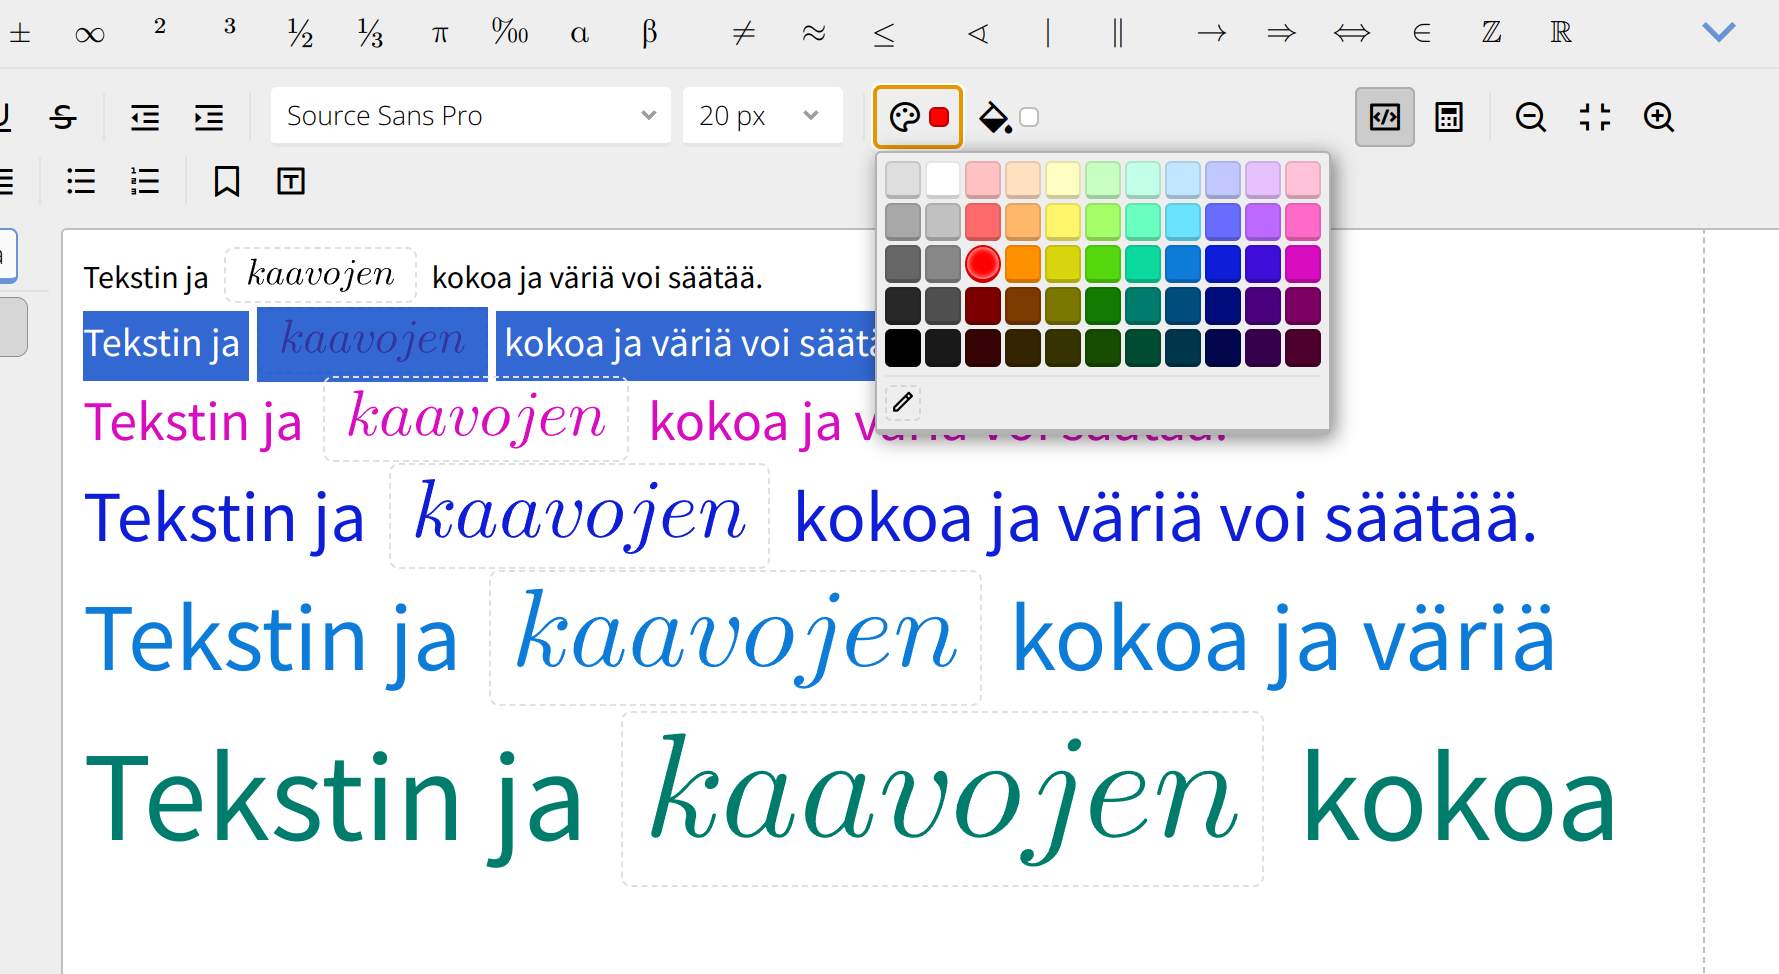
Task: Insert the double right arrow (implies) symbol
Action: pyautogui.click(x=1282, y=33)
